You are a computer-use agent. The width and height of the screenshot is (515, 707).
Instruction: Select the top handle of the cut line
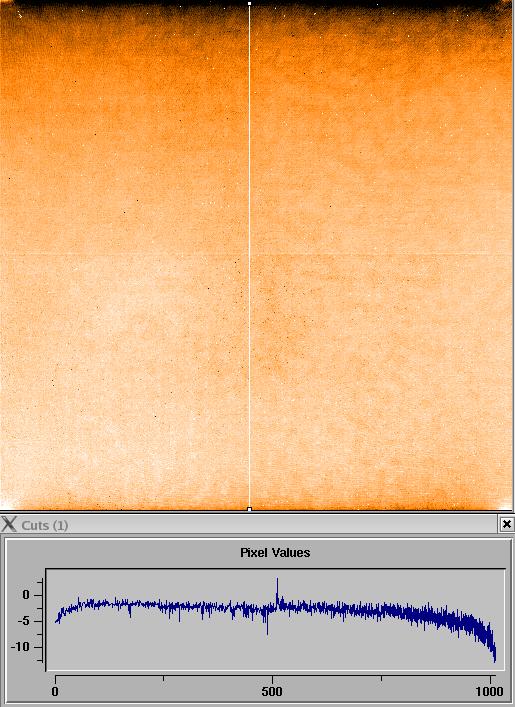250,3
